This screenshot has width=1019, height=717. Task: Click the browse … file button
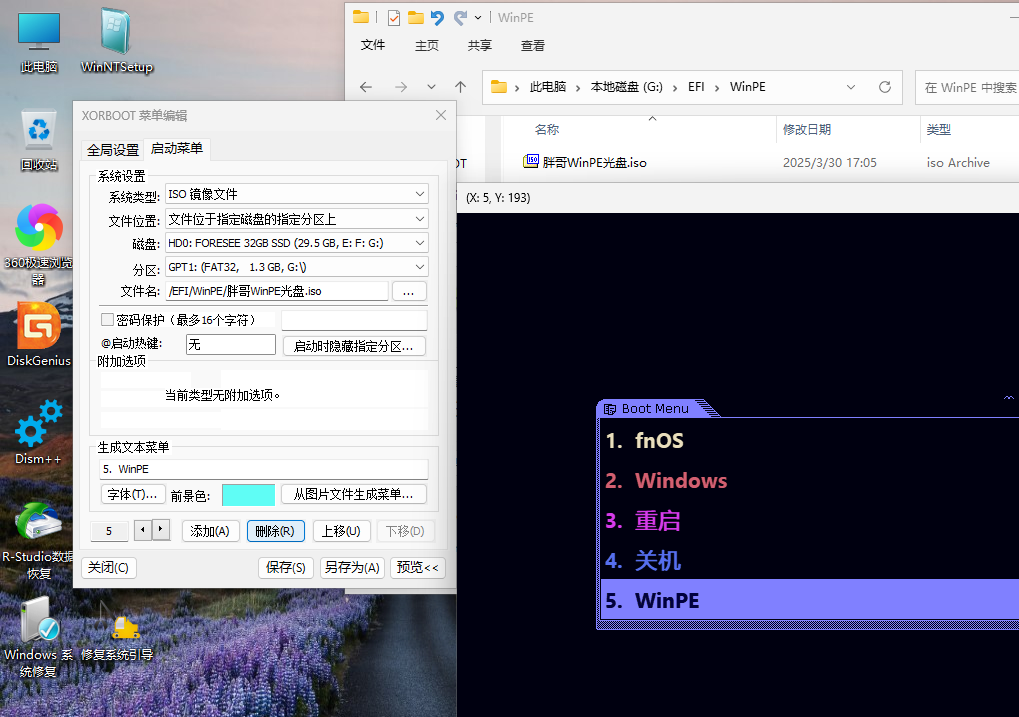click(409, 291)
